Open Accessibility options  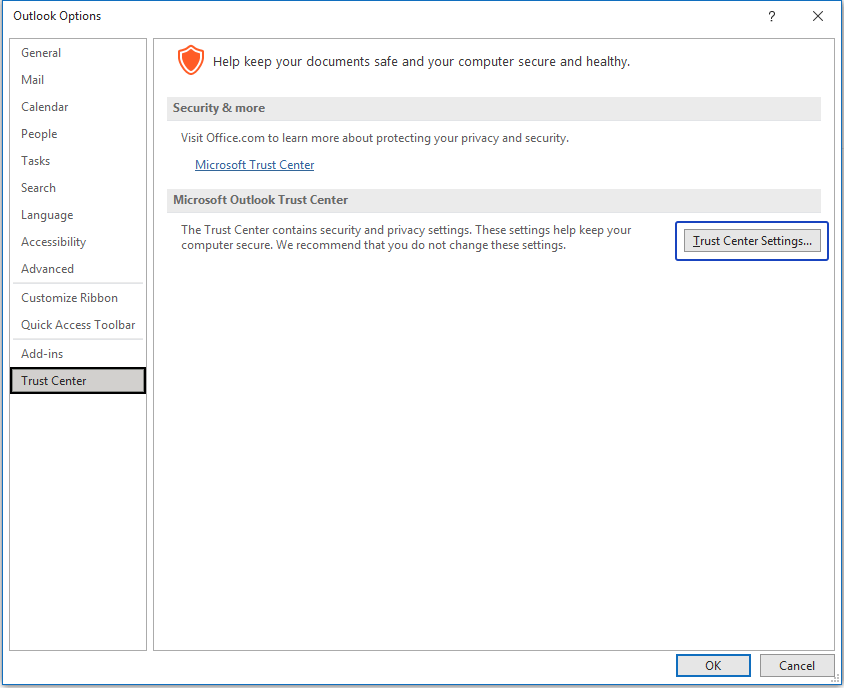point(53,241)
